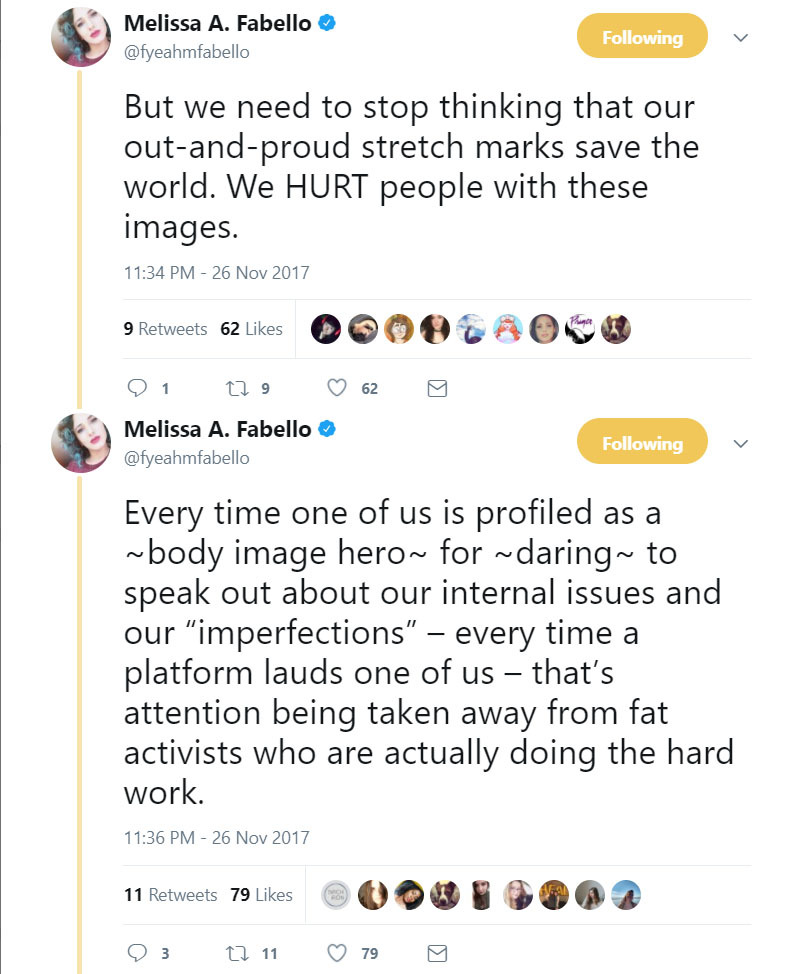Direct message the body image hero tweet
Image resolution: width=796 pixels, height=974 pixels.
(436, 953)
